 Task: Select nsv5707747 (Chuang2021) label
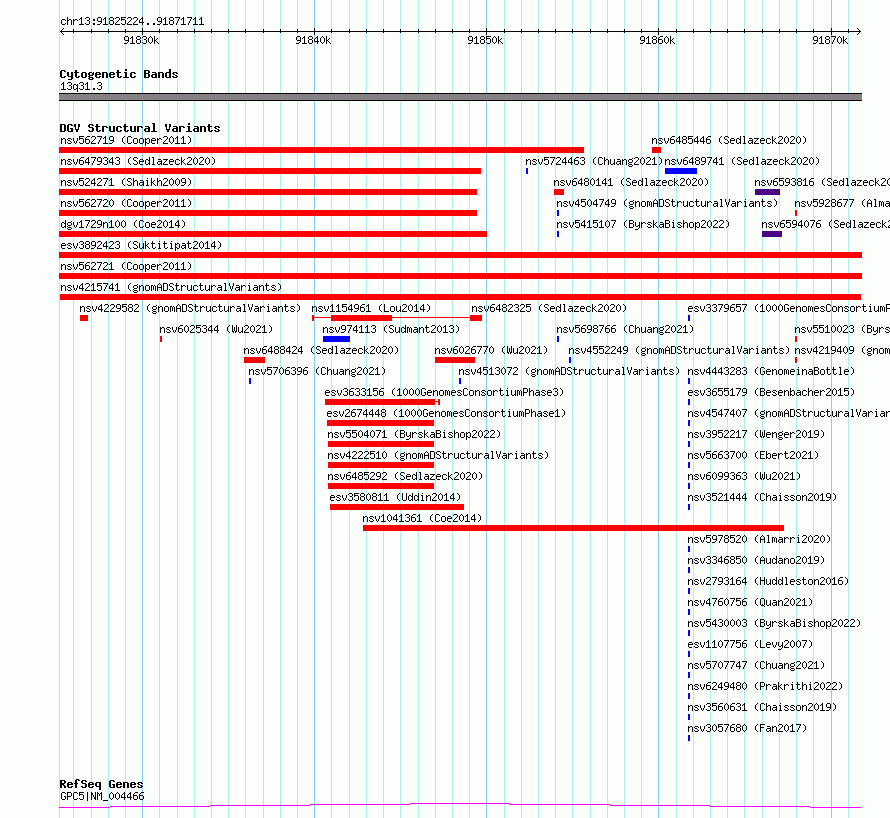tap(756, 665)
